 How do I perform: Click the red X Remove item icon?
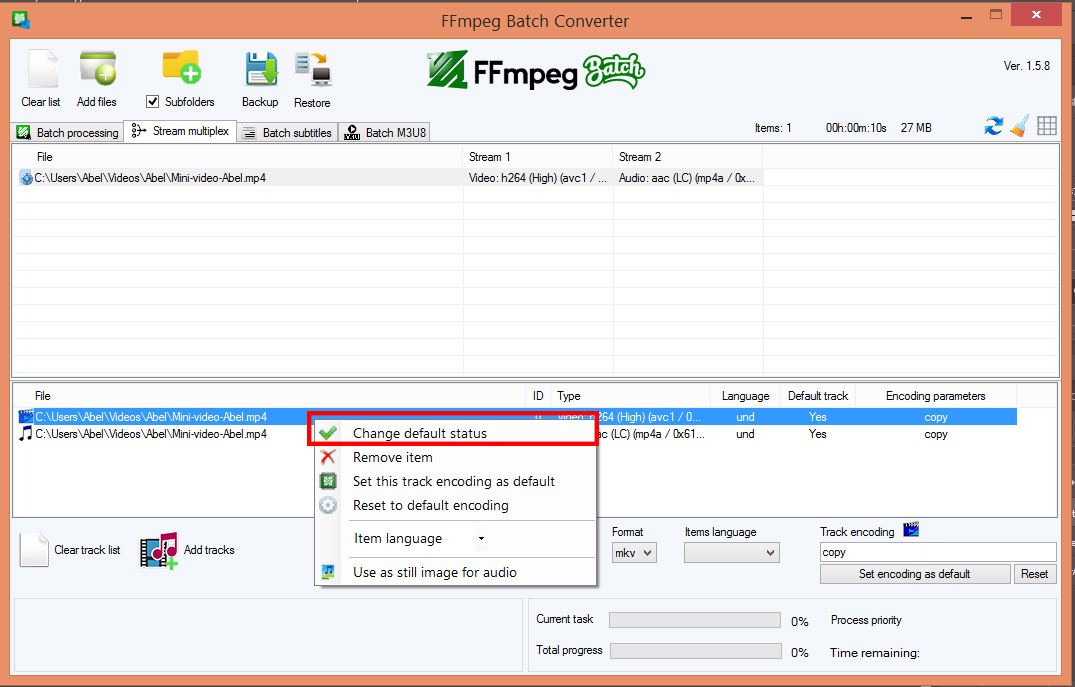click(328, 457)
